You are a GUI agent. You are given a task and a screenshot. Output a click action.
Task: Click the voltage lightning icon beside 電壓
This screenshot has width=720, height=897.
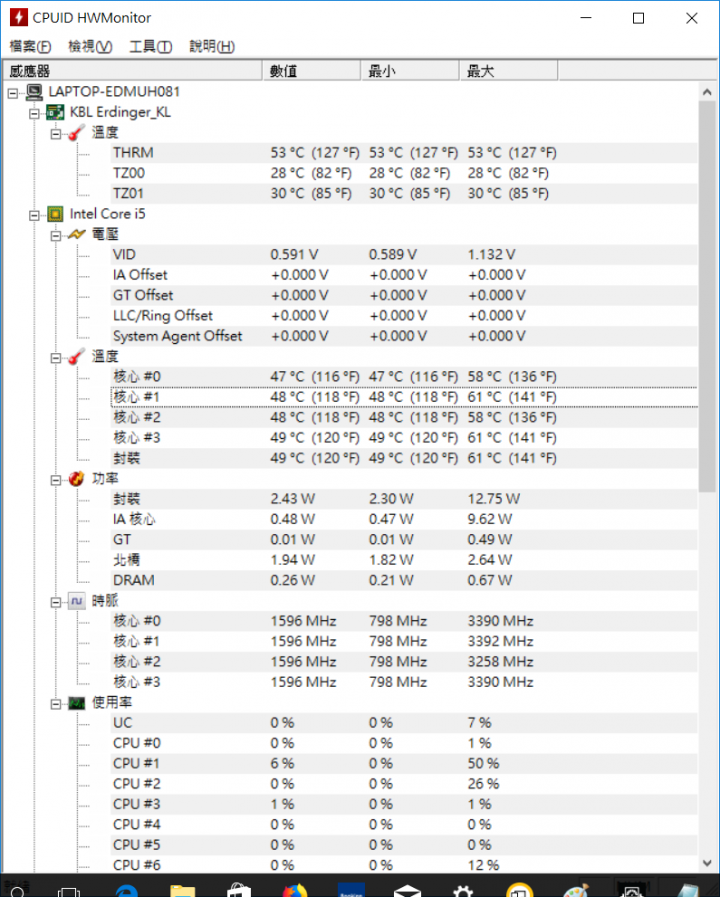(77, 234)
